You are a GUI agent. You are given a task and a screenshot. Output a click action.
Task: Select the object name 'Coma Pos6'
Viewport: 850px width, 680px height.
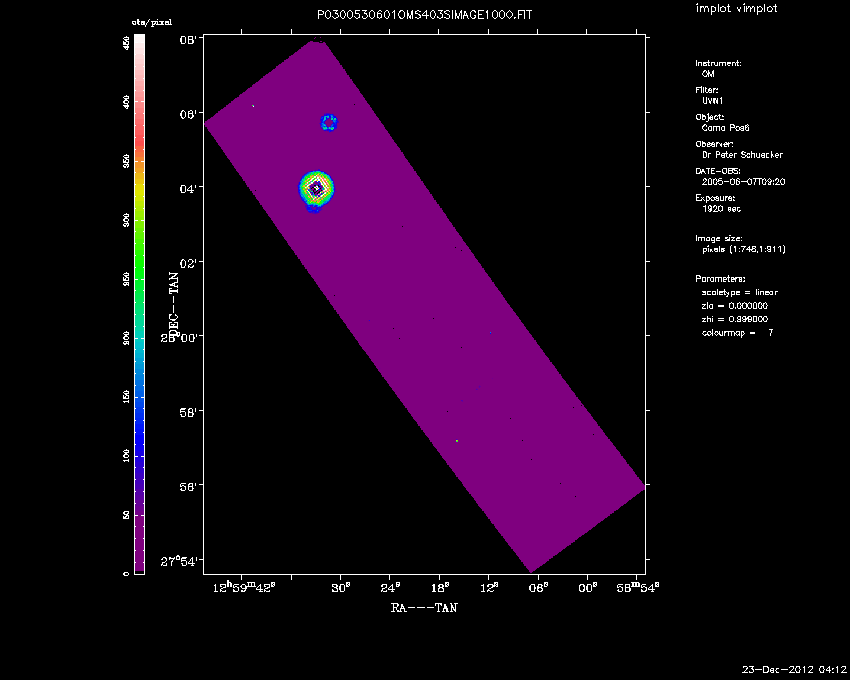pyautogui.click(x=725, y=128)
